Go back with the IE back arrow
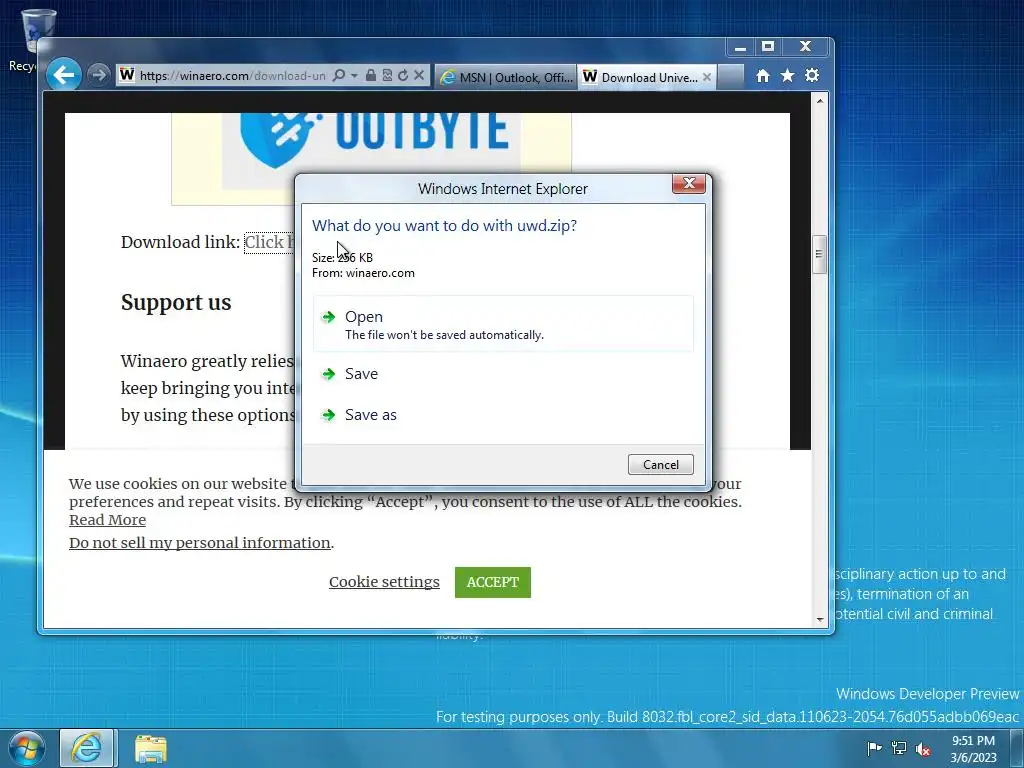Screen dimensions: 1024x768 pos(63,75)
